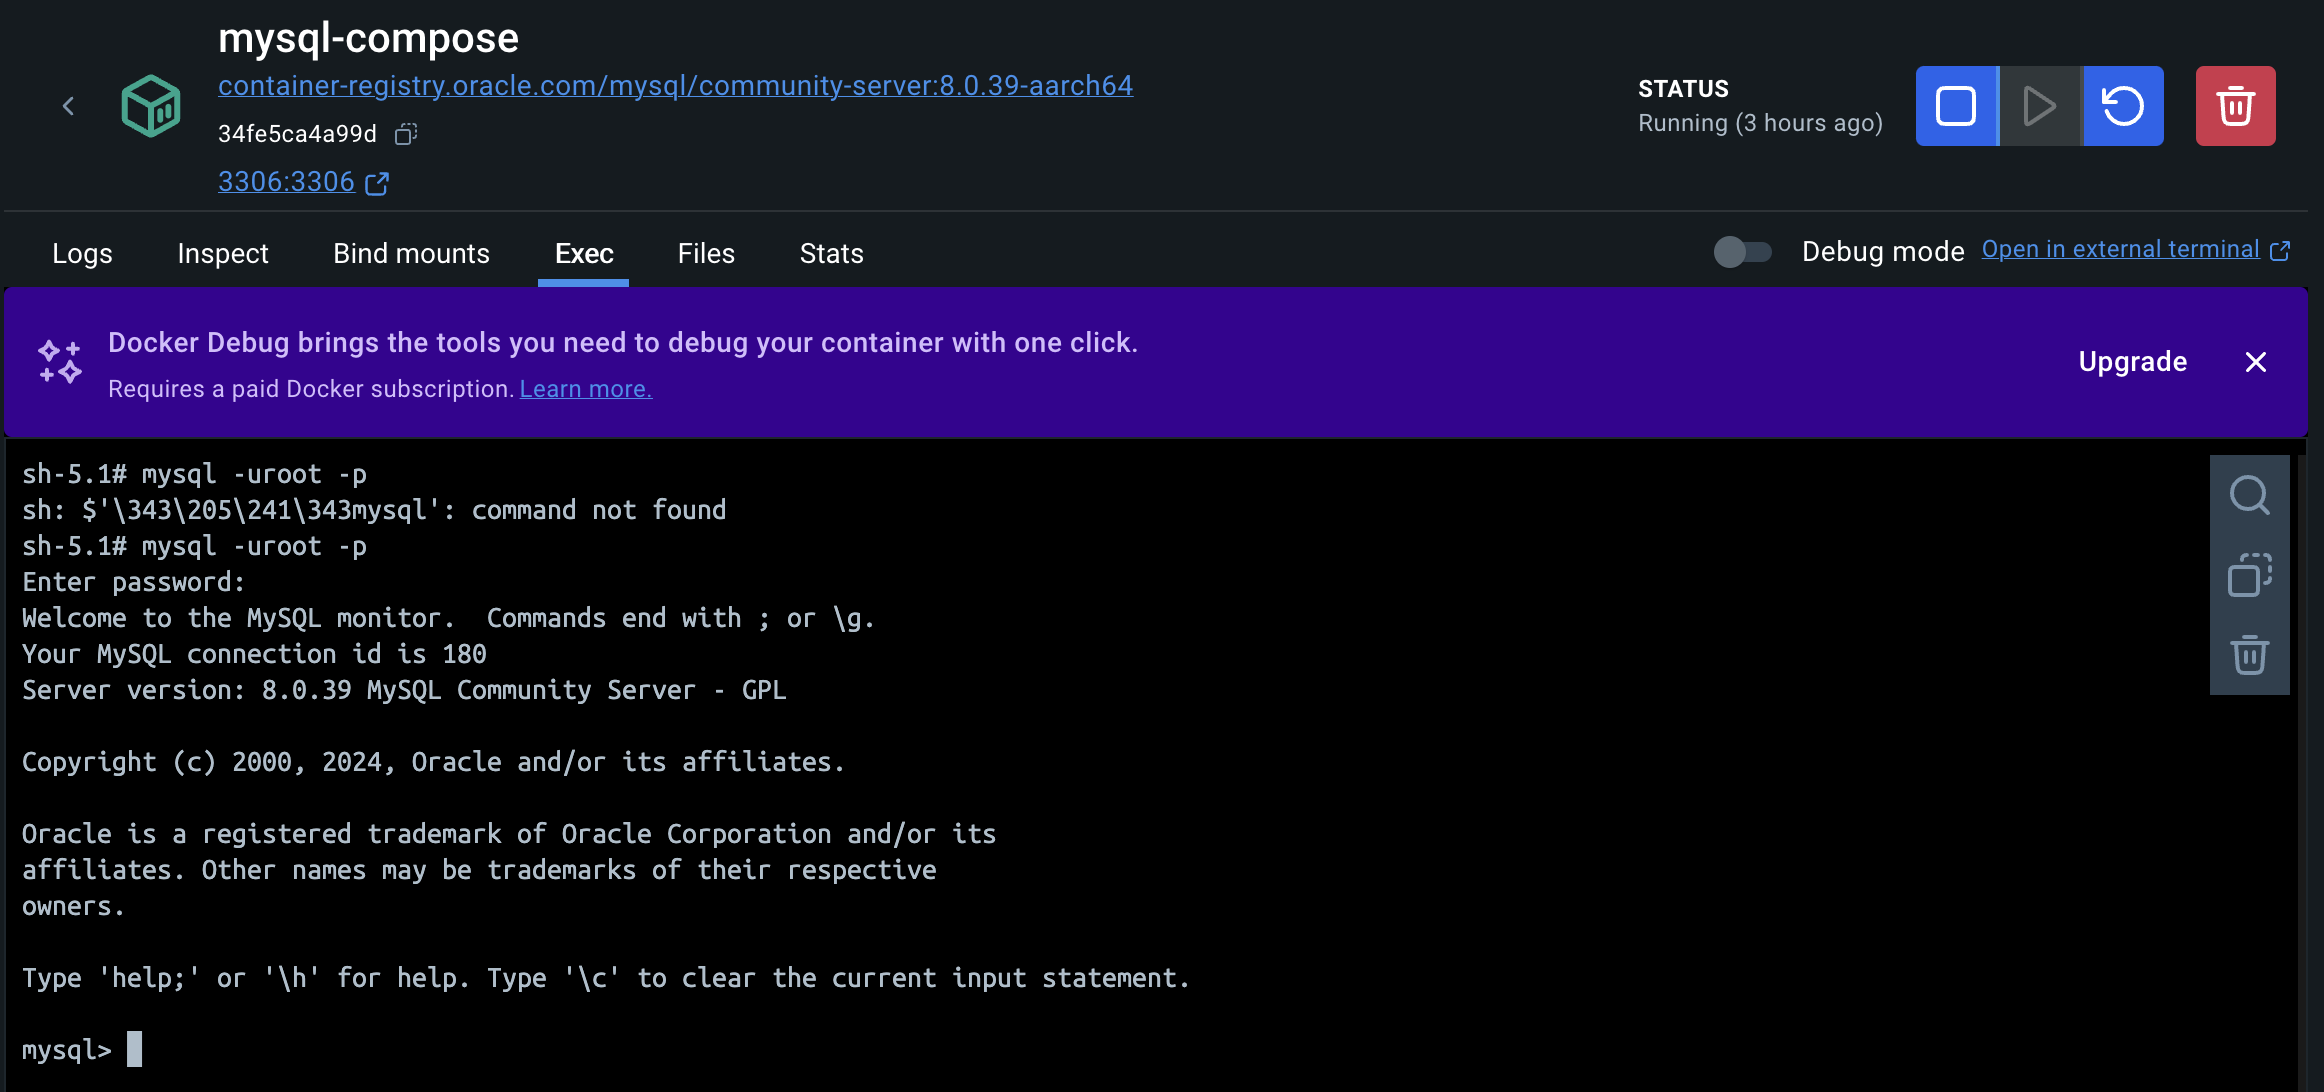
Task: Open the community-server image link
Action: tap(675, 86)
